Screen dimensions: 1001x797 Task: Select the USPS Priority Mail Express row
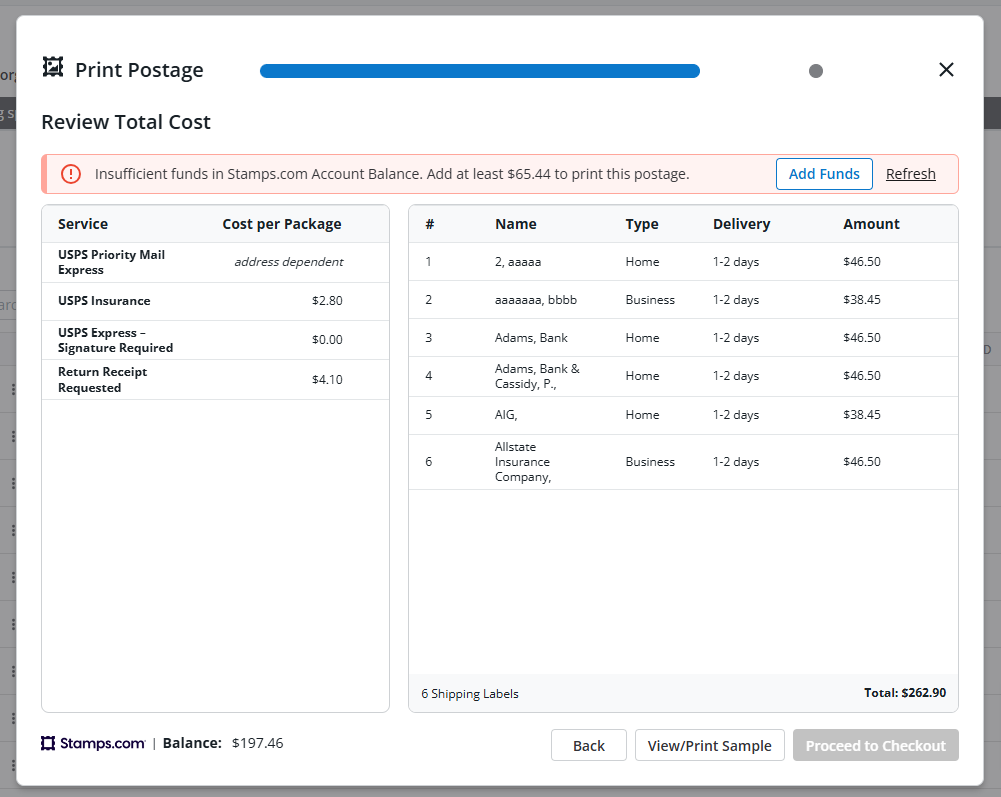click(215, 262)
